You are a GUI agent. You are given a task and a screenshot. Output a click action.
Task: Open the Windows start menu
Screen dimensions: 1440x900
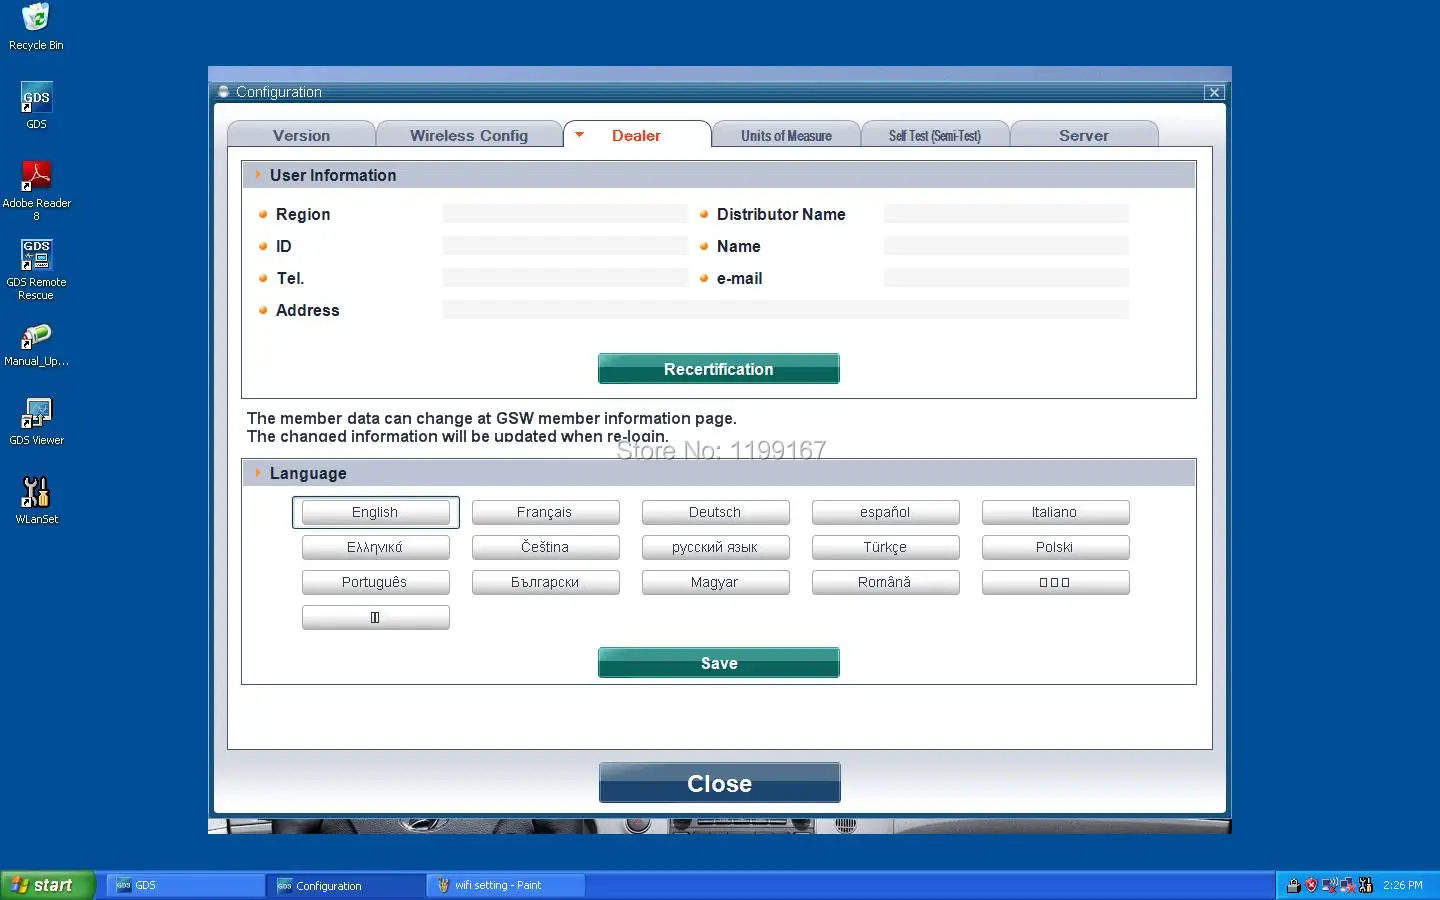[47, 885]
